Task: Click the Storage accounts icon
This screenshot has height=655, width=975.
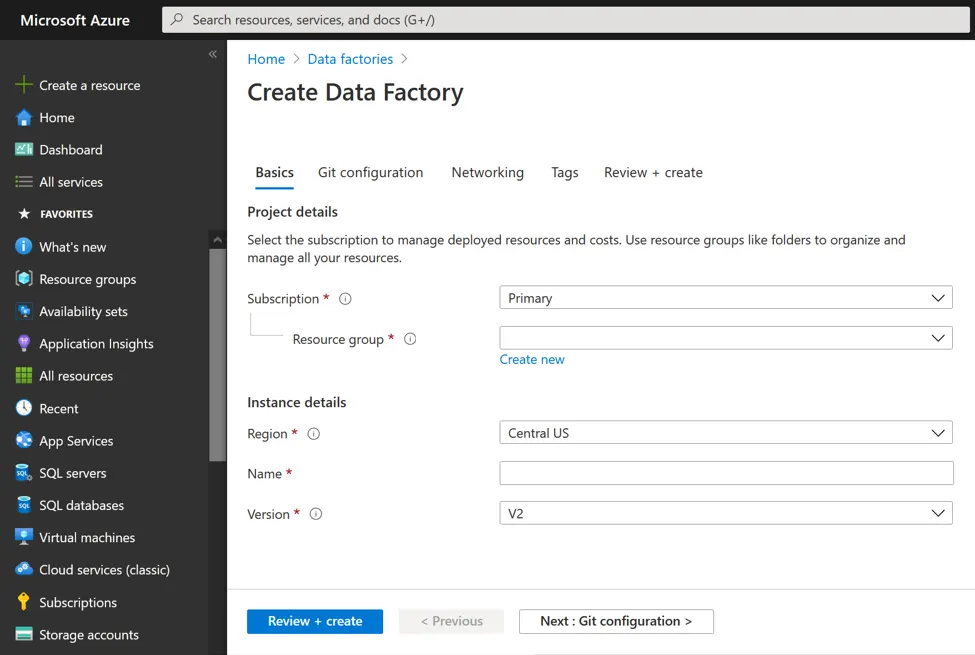Action: coord(24,634)
